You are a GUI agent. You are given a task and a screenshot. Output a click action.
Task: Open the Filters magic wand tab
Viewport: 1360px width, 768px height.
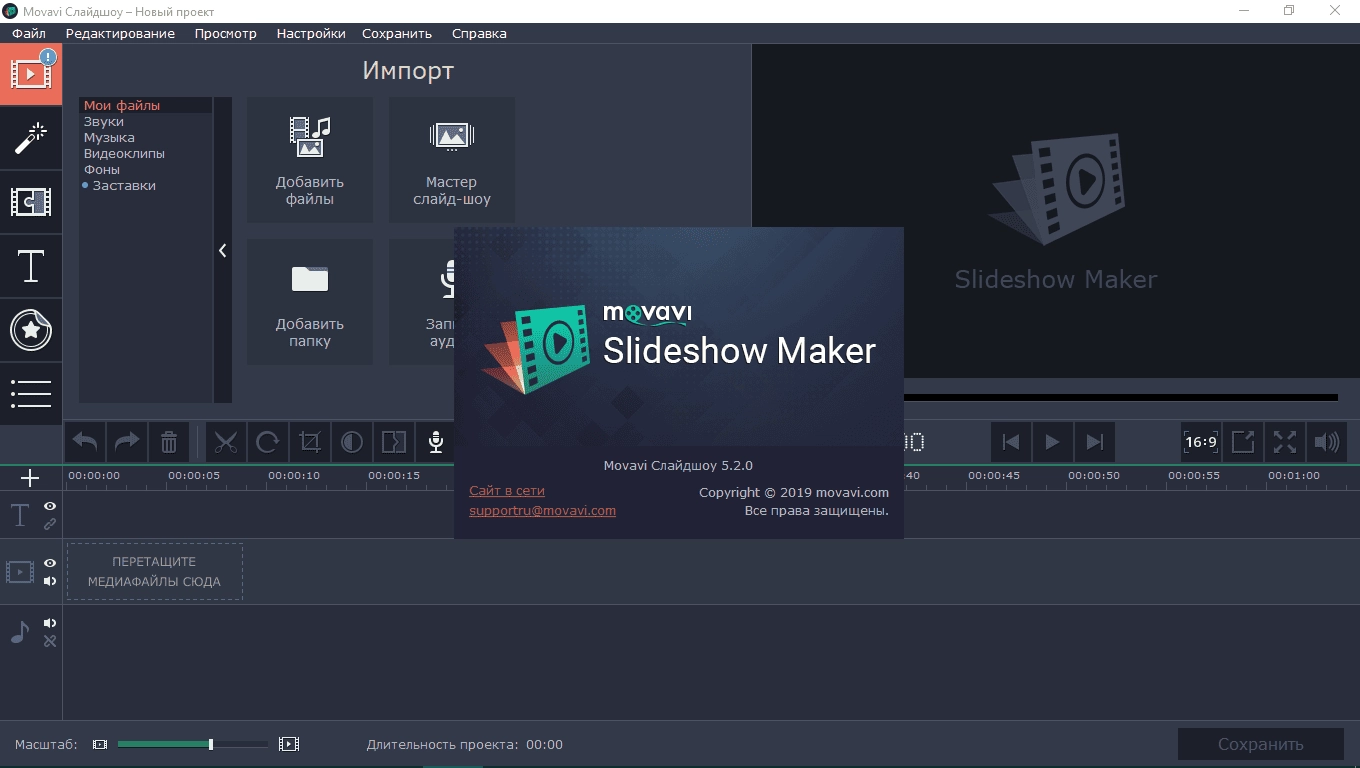[31, 138]
